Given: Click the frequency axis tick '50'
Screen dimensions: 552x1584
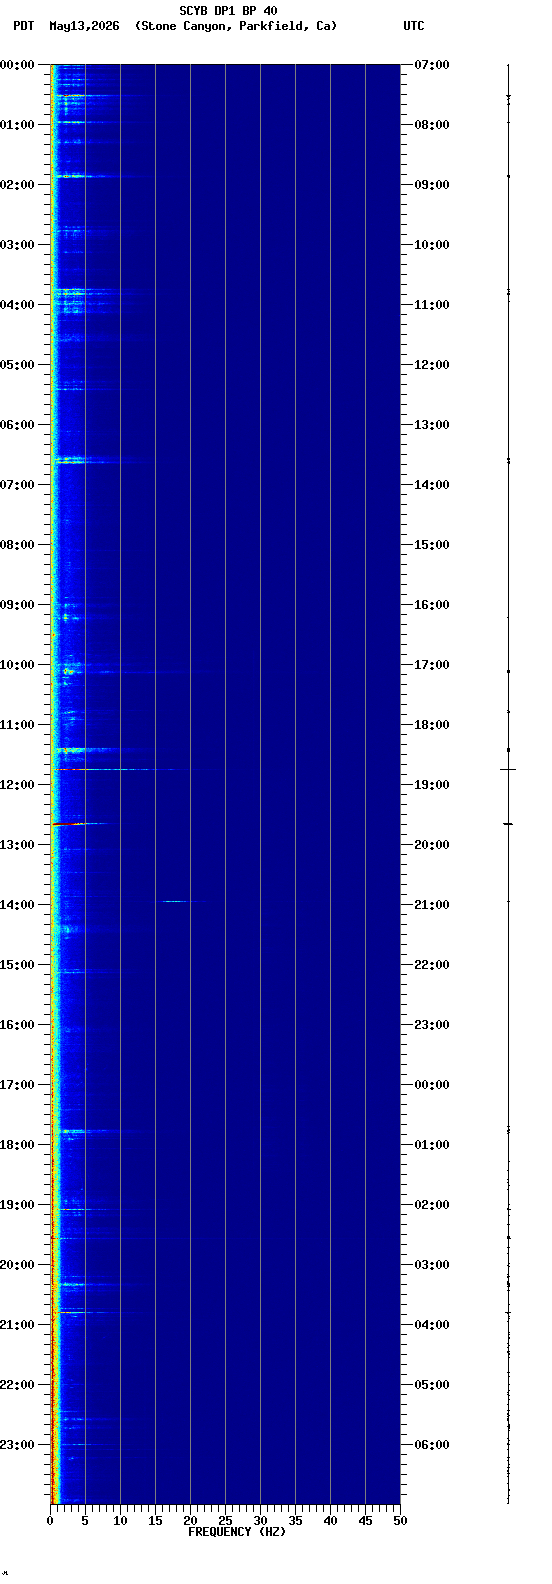Looking at the screenshot, I should pos(400,1521).
